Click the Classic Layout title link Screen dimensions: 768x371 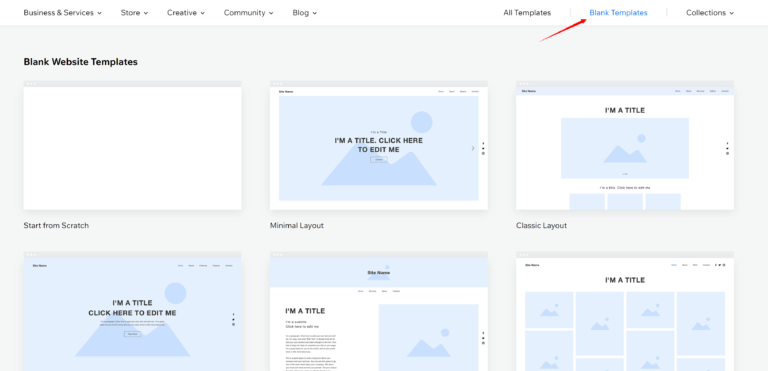click(541, 225)
